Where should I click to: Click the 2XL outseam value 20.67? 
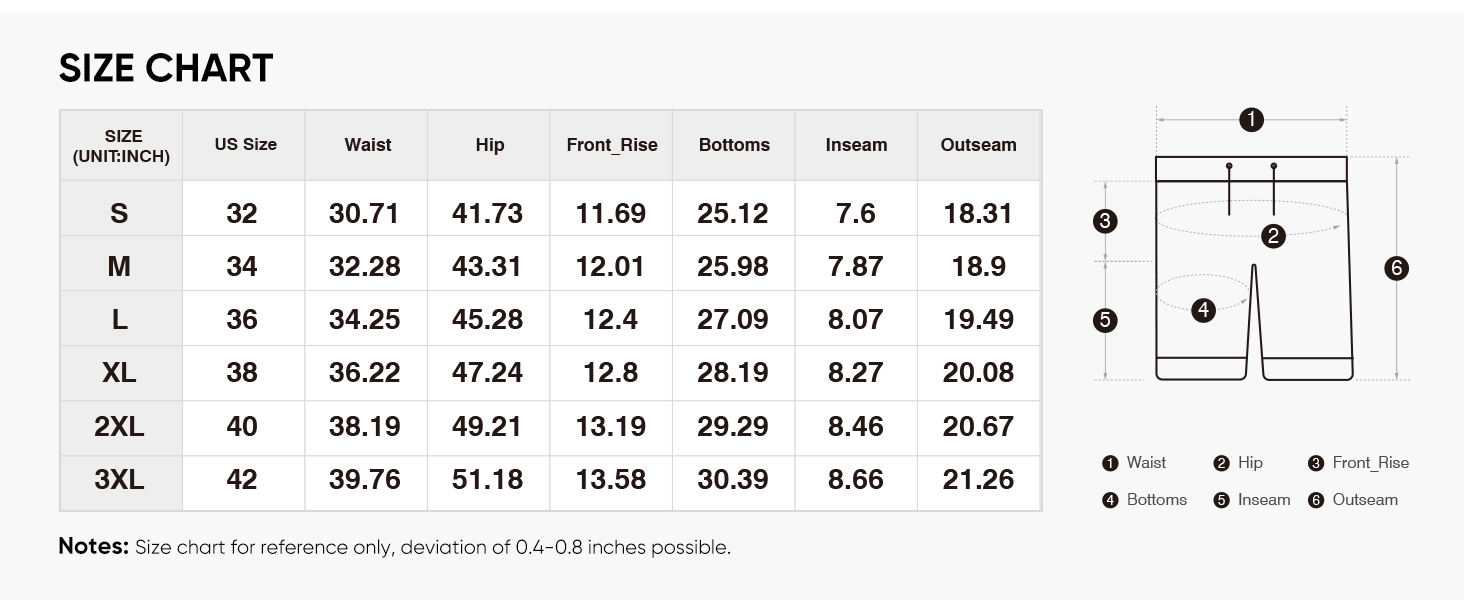978,427
